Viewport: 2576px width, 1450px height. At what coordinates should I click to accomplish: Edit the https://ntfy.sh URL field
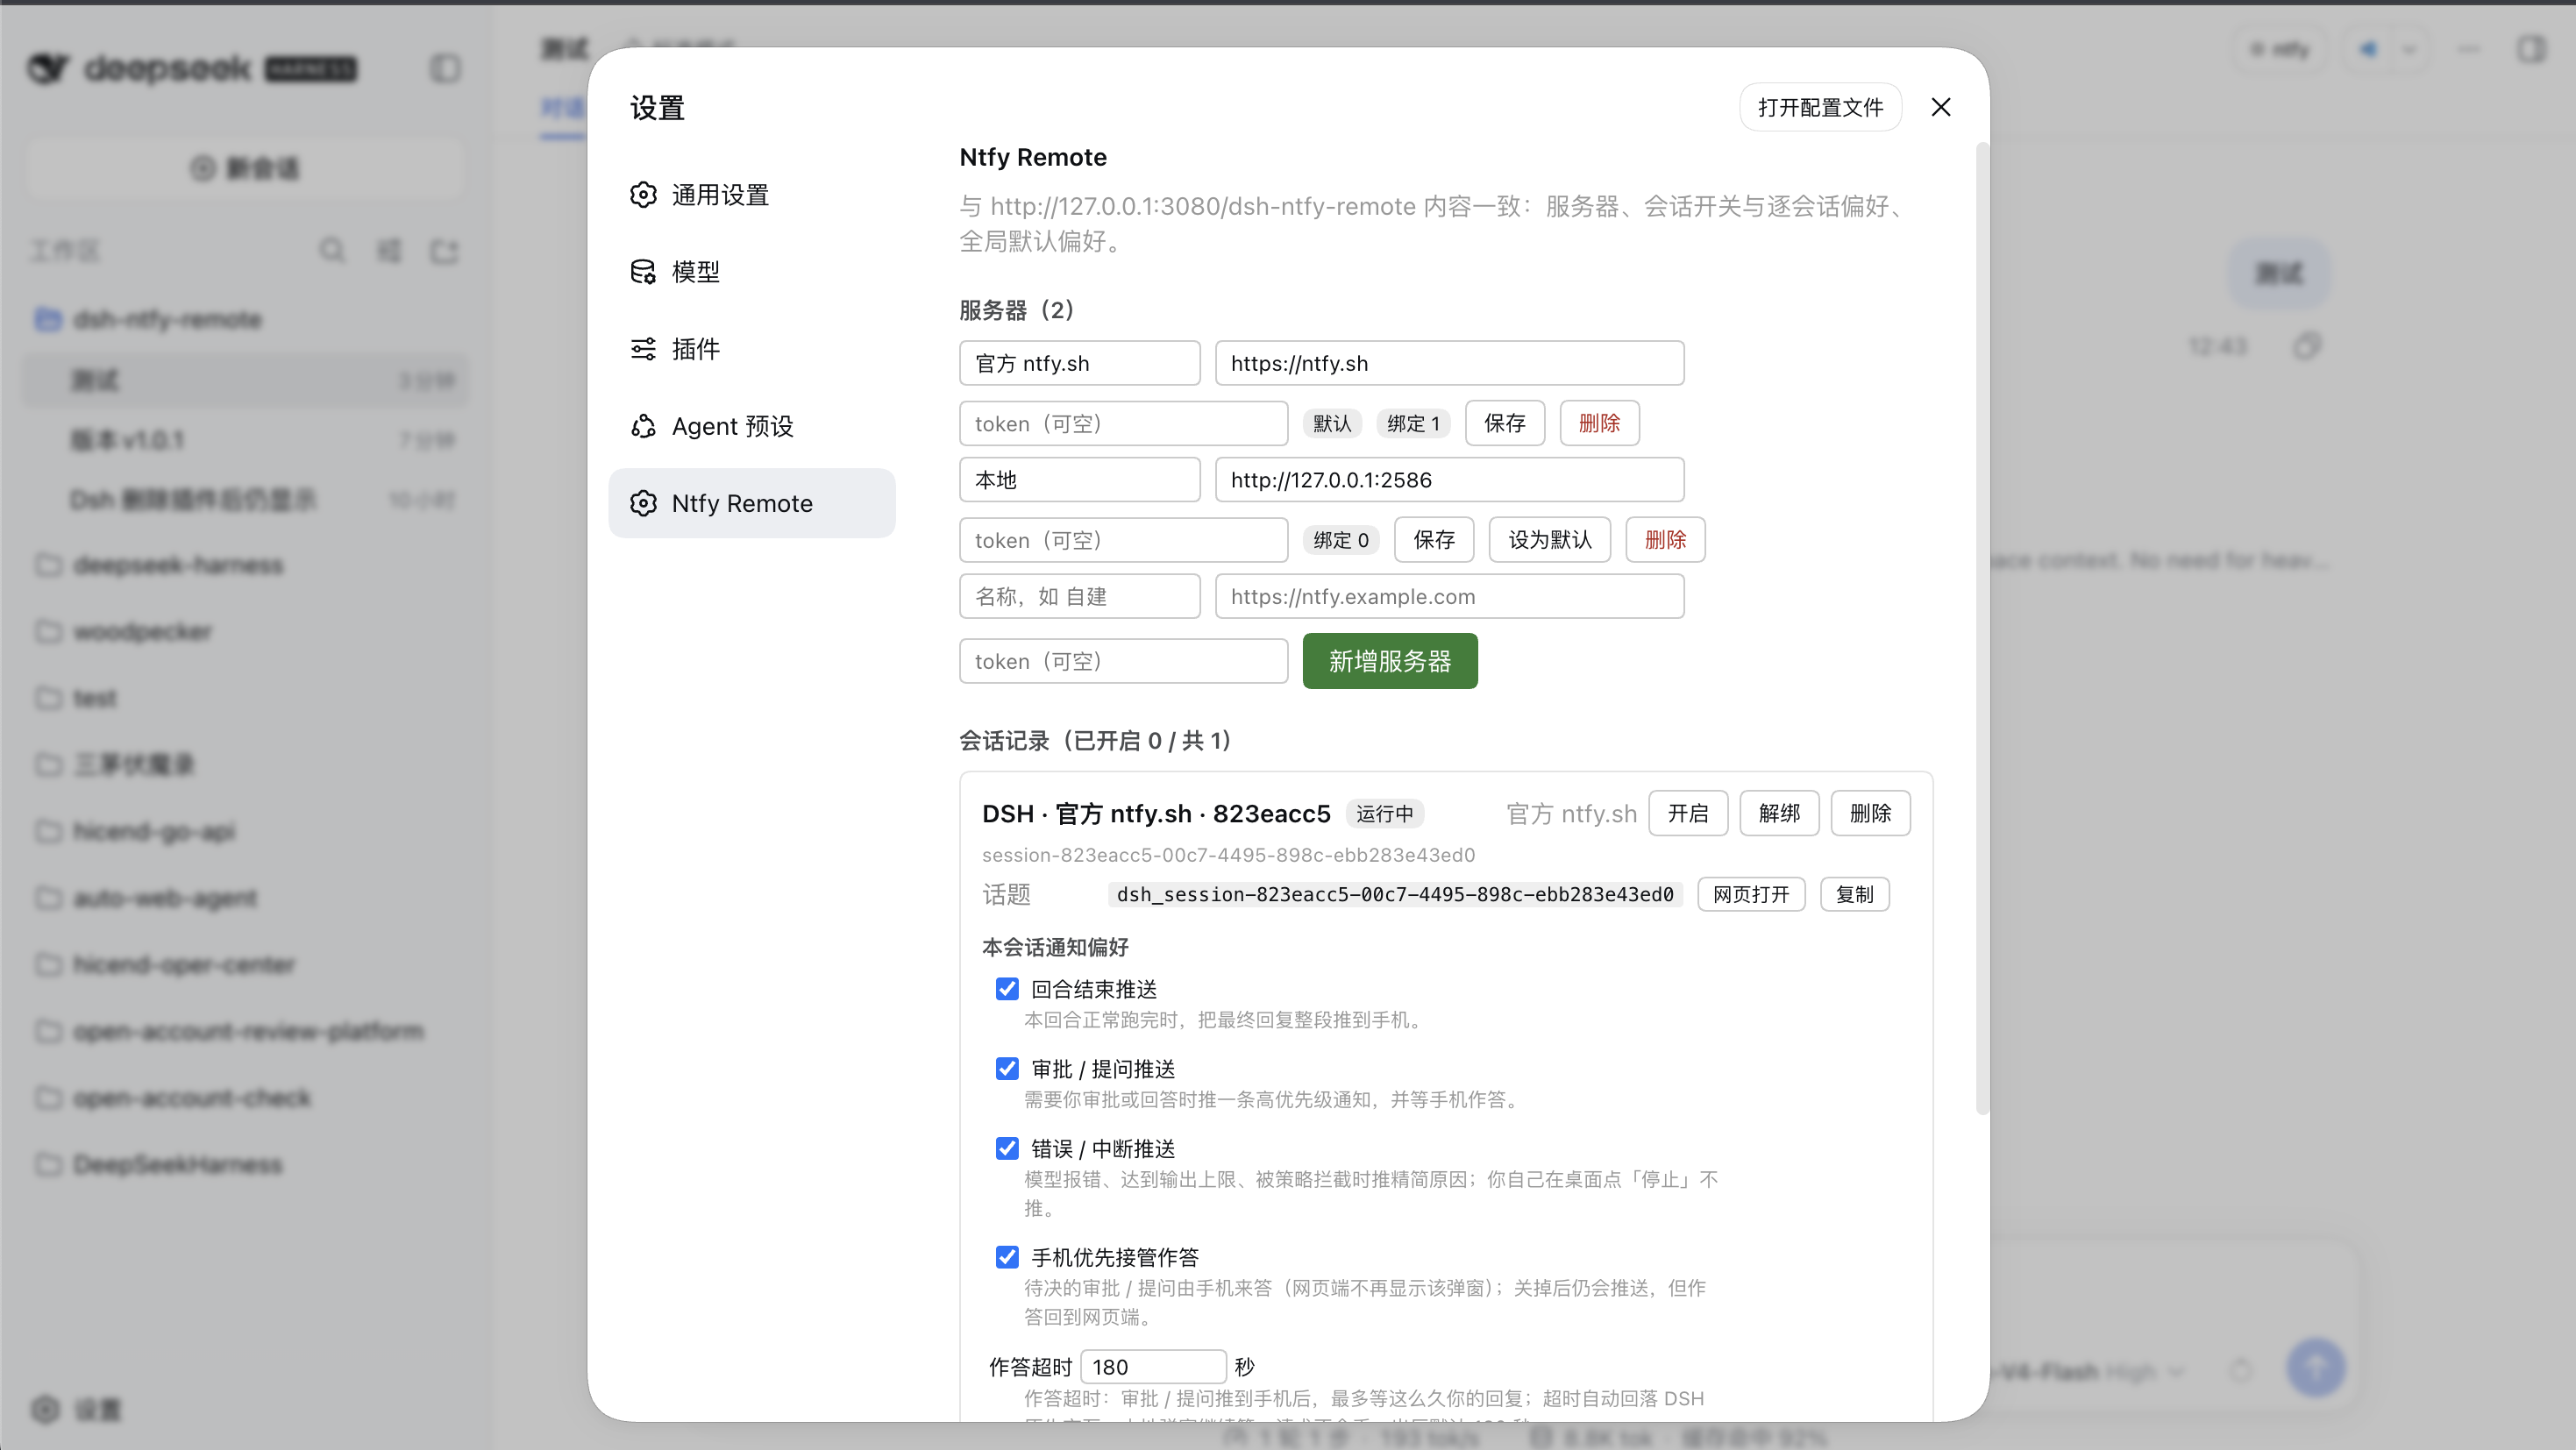1449,363
